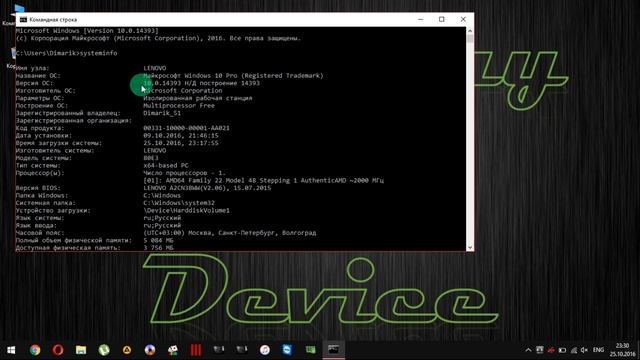This screenshot has width=640, height=360.
Task: Click registered owner value 'Dimarik_51'
Action: pyautogui.click(x=162, y=113)
